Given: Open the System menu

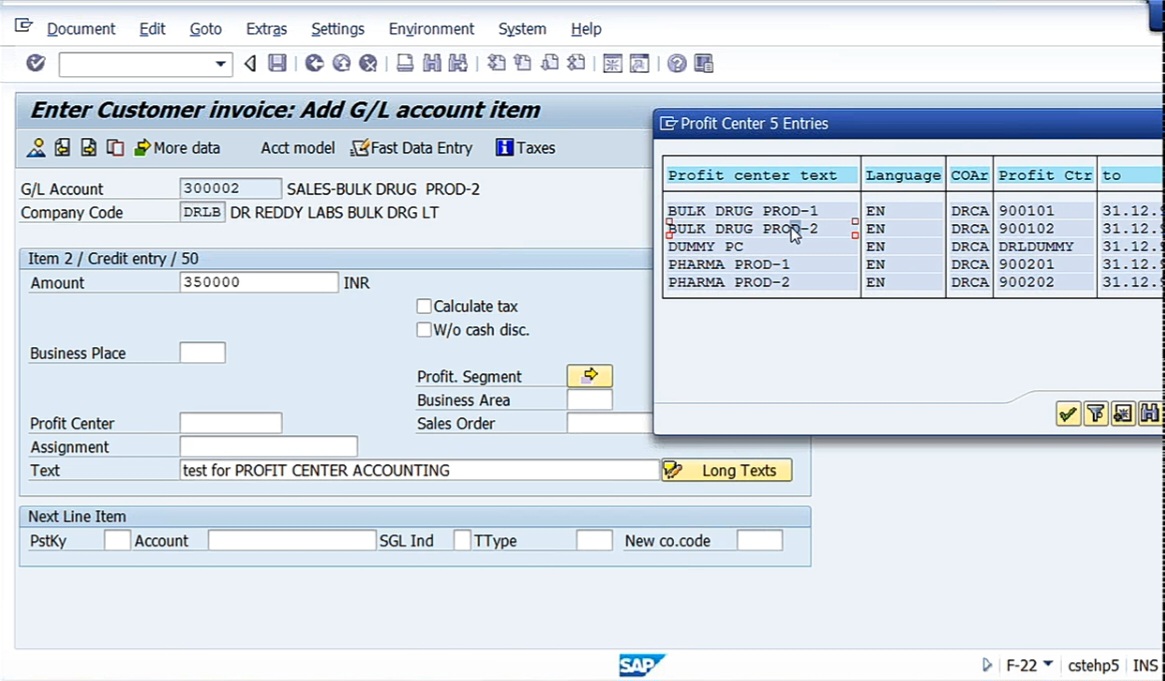Looking at the screenshot, I should [x=522, y=29].
